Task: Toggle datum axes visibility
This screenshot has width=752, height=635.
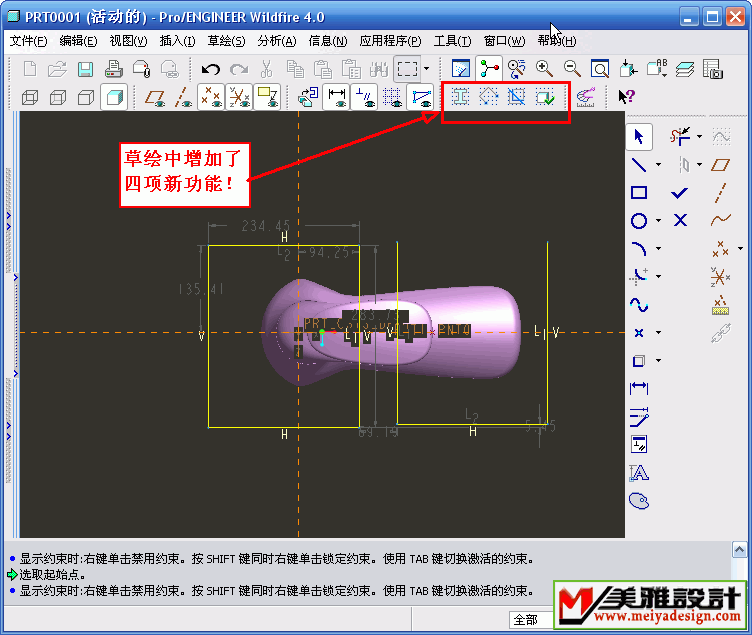Action: pos(183,97)
